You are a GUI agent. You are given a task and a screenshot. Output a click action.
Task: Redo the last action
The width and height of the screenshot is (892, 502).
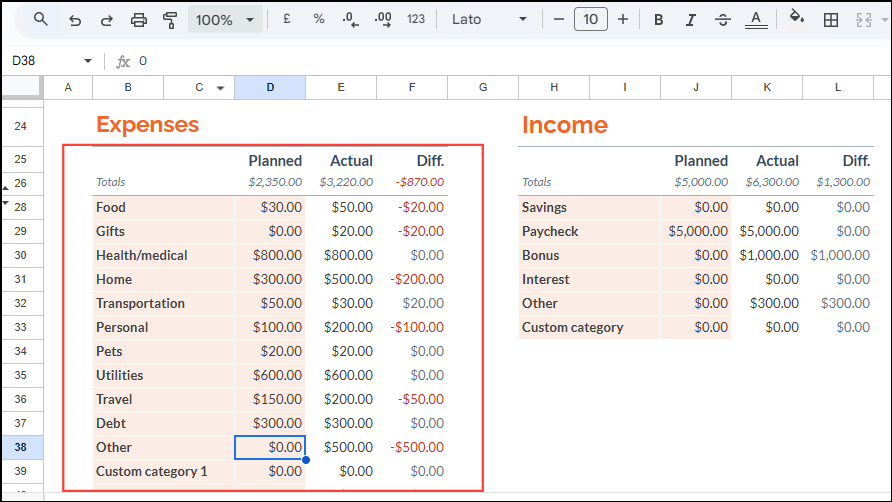106,20
